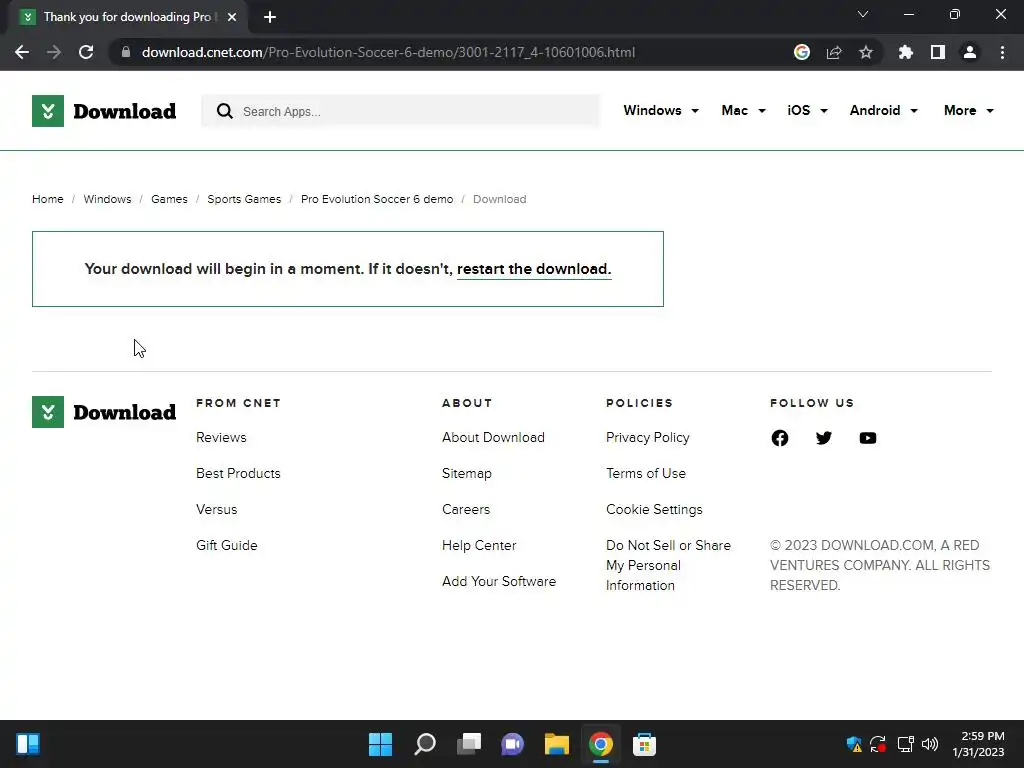1024x768 pixels.
Task: Open Microsoft Store from the taskbar
Action: point(645,744)
